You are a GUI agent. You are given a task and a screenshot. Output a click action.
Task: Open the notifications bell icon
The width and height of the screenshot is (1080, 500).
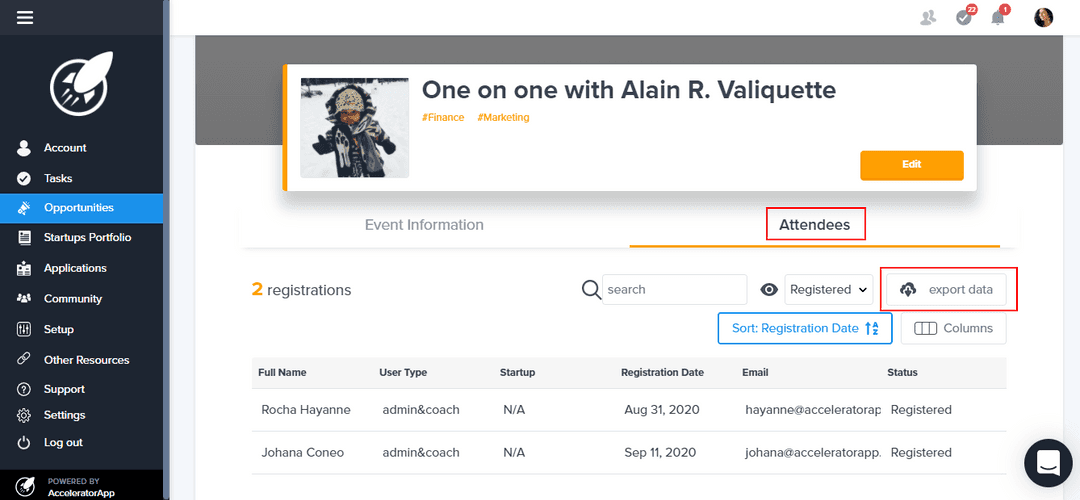pos(997,17)
